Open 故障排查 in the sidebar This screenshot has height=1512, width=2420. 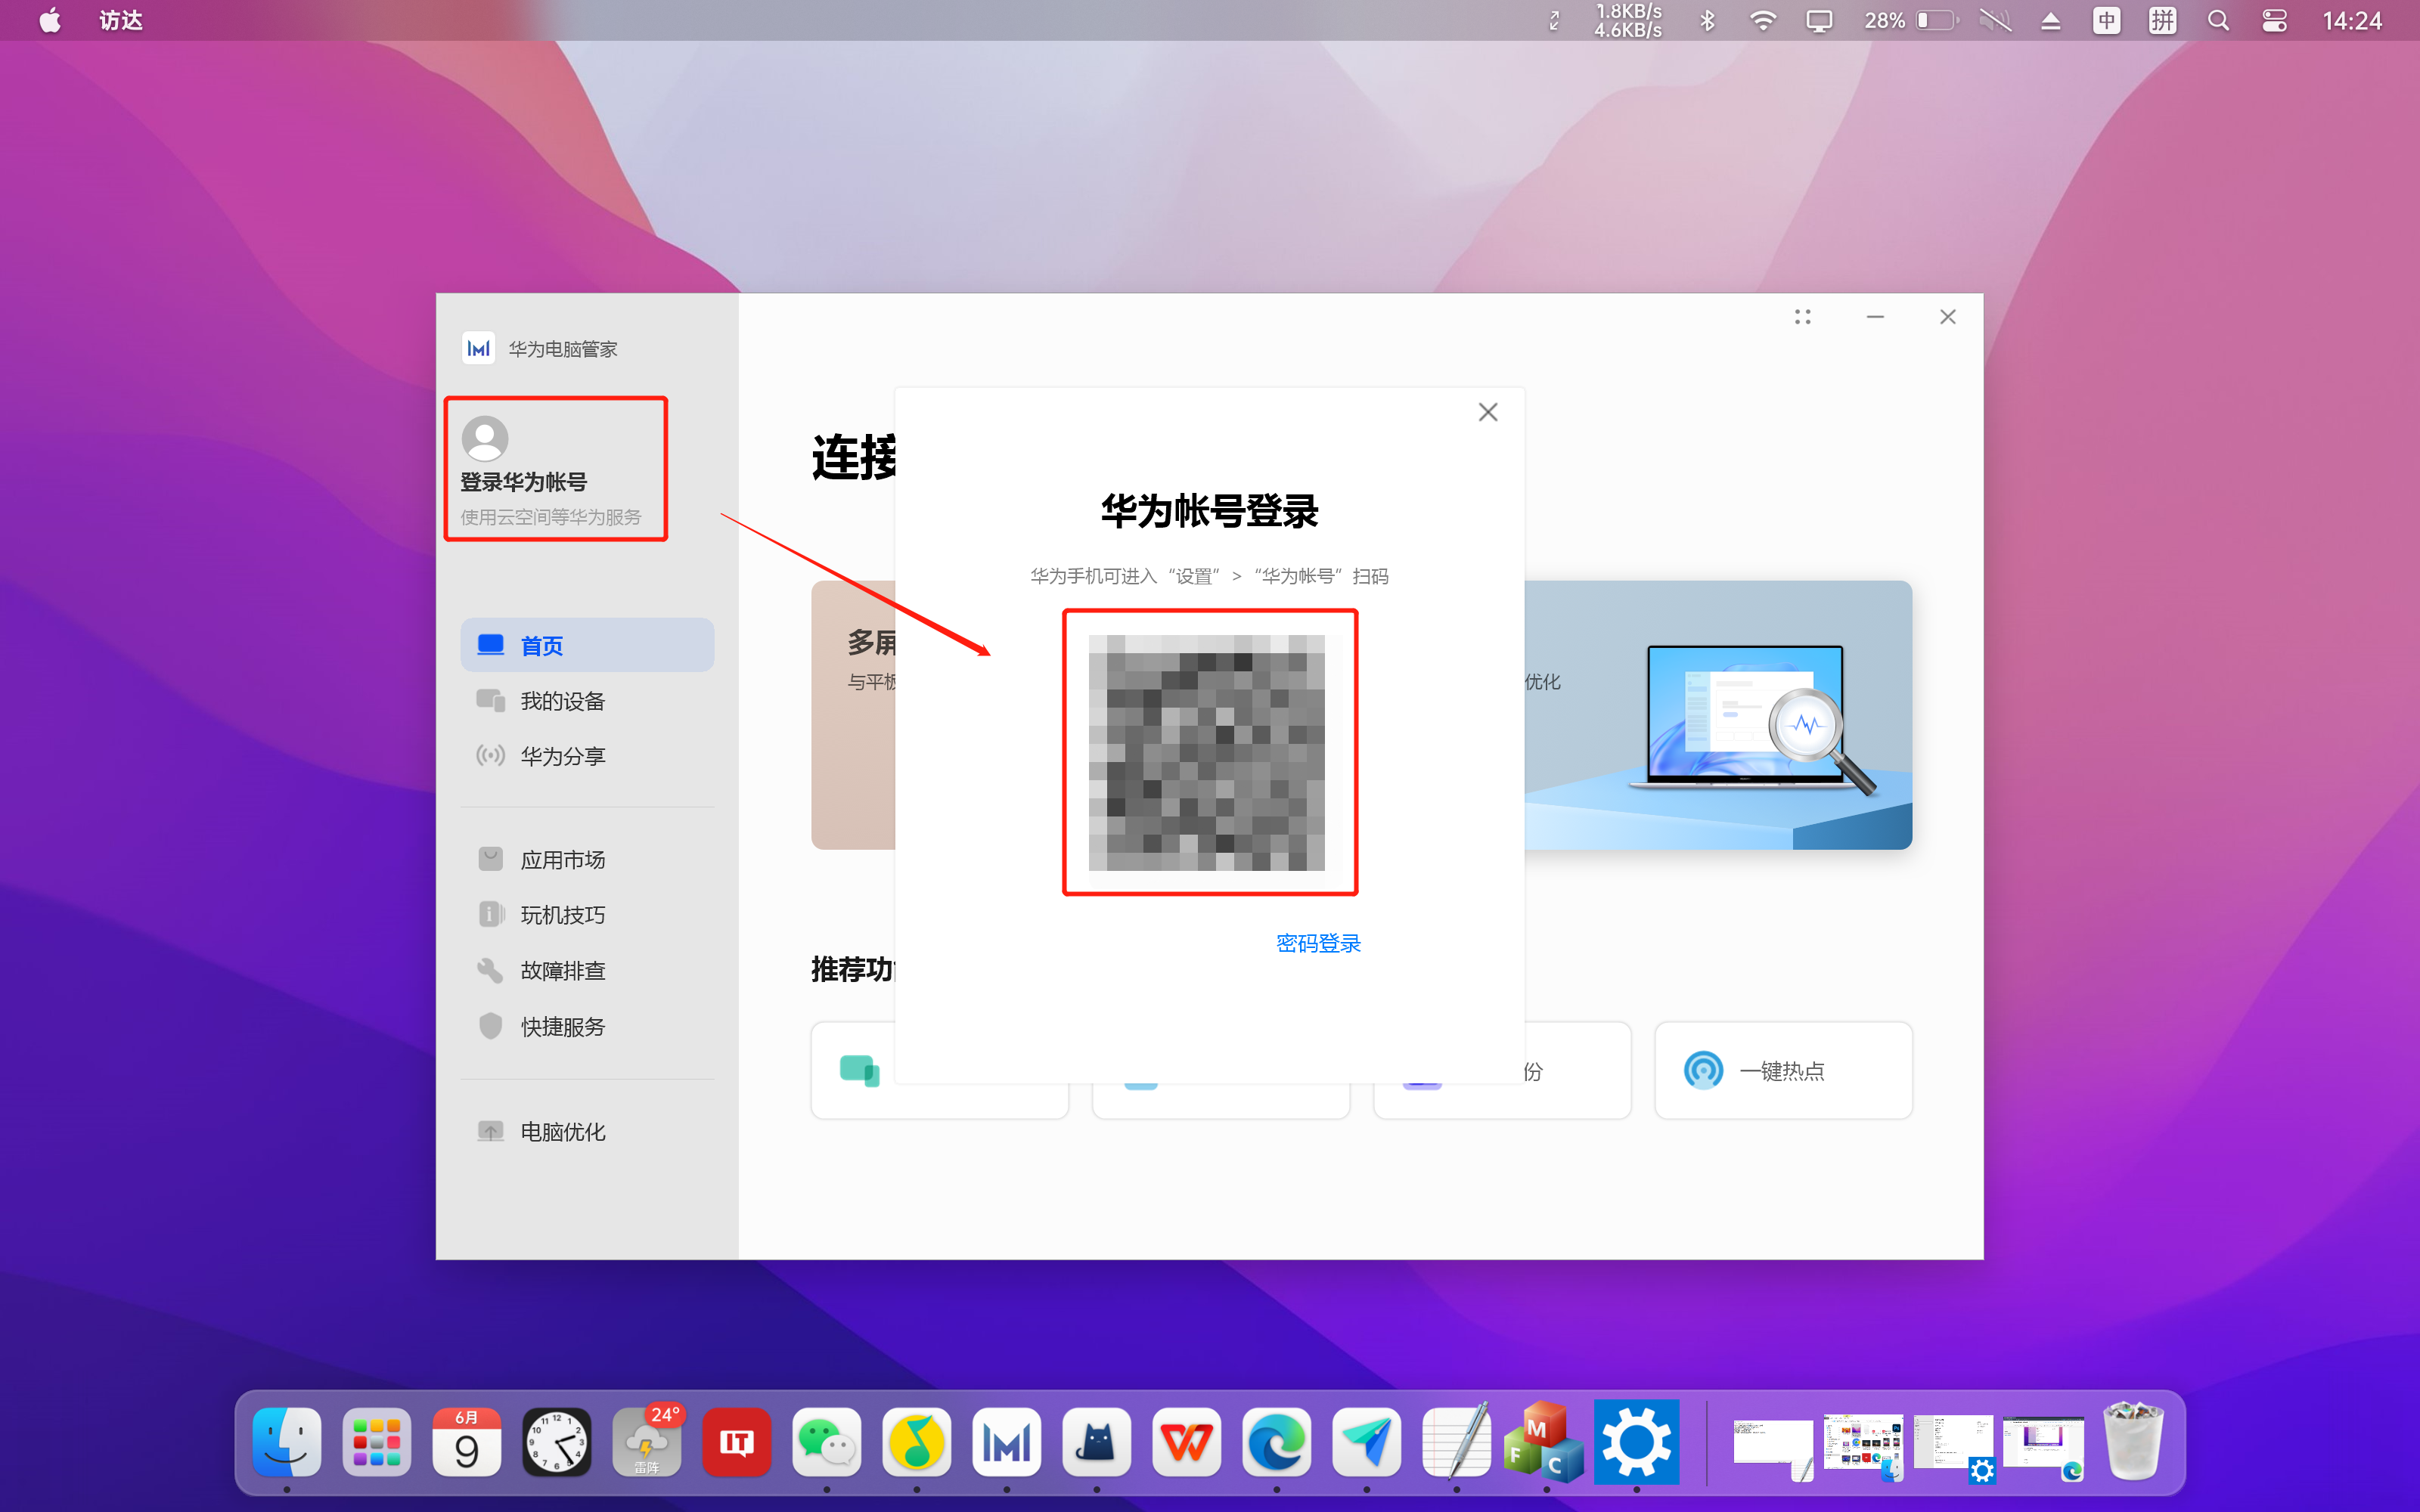tap(587, 971)
